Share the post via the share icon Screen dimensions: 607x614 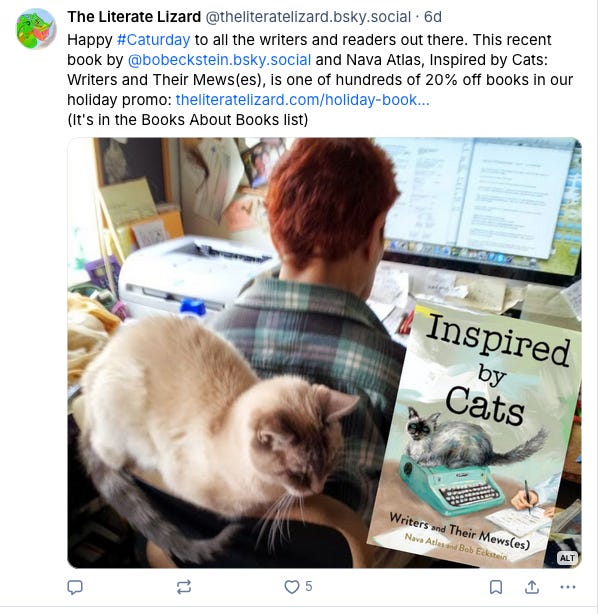coord(531,587)
